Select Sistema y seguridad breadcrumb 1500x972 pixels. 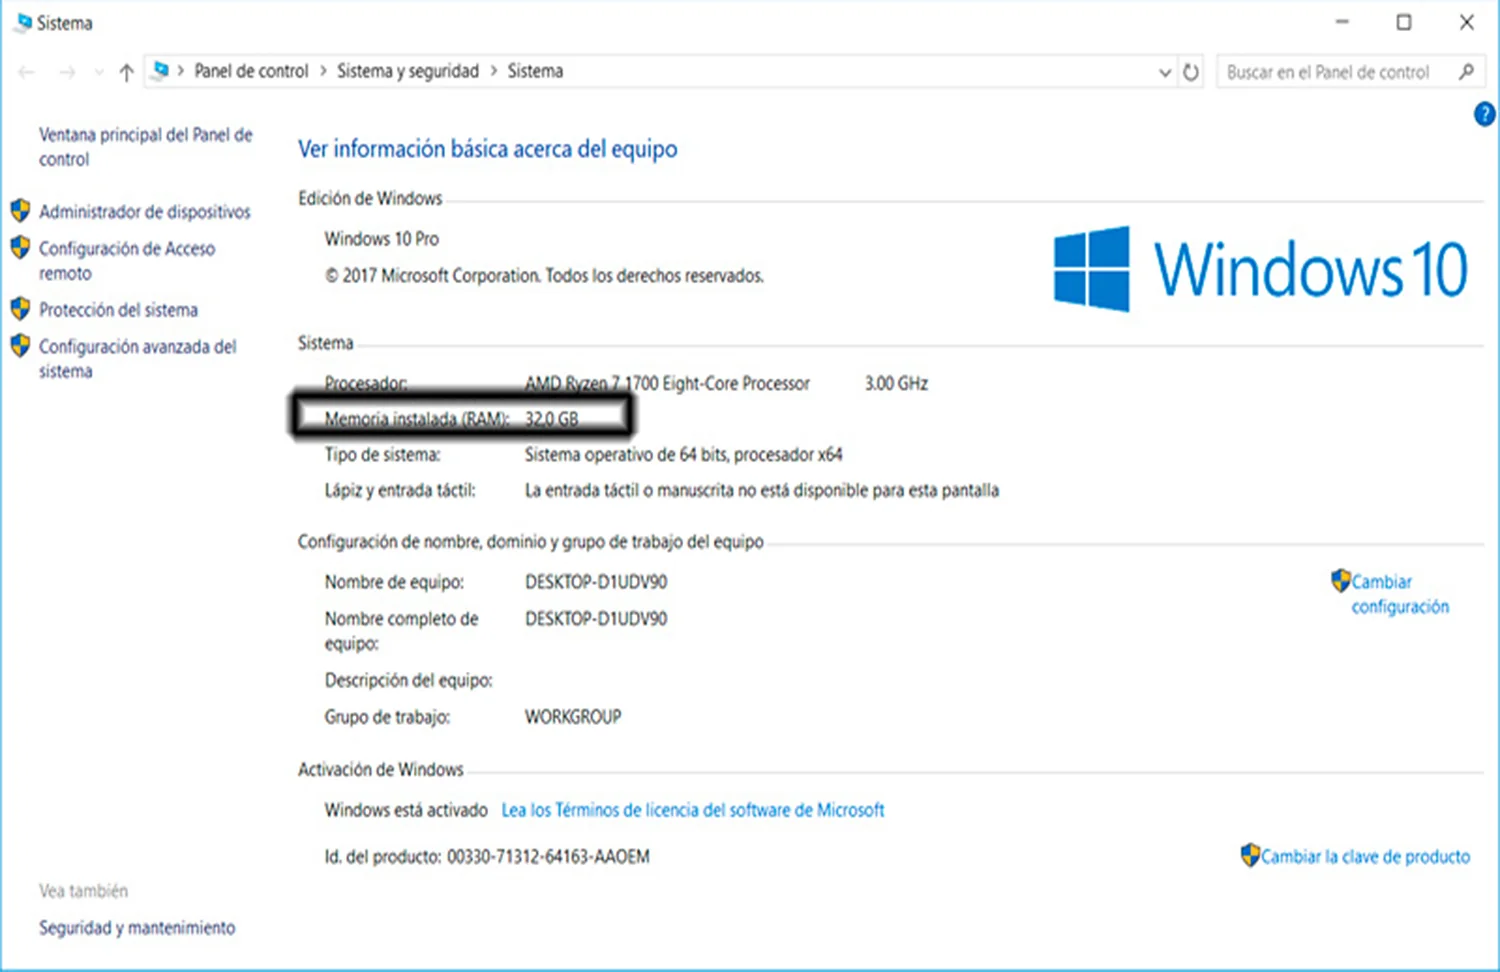tap(408, 71)
